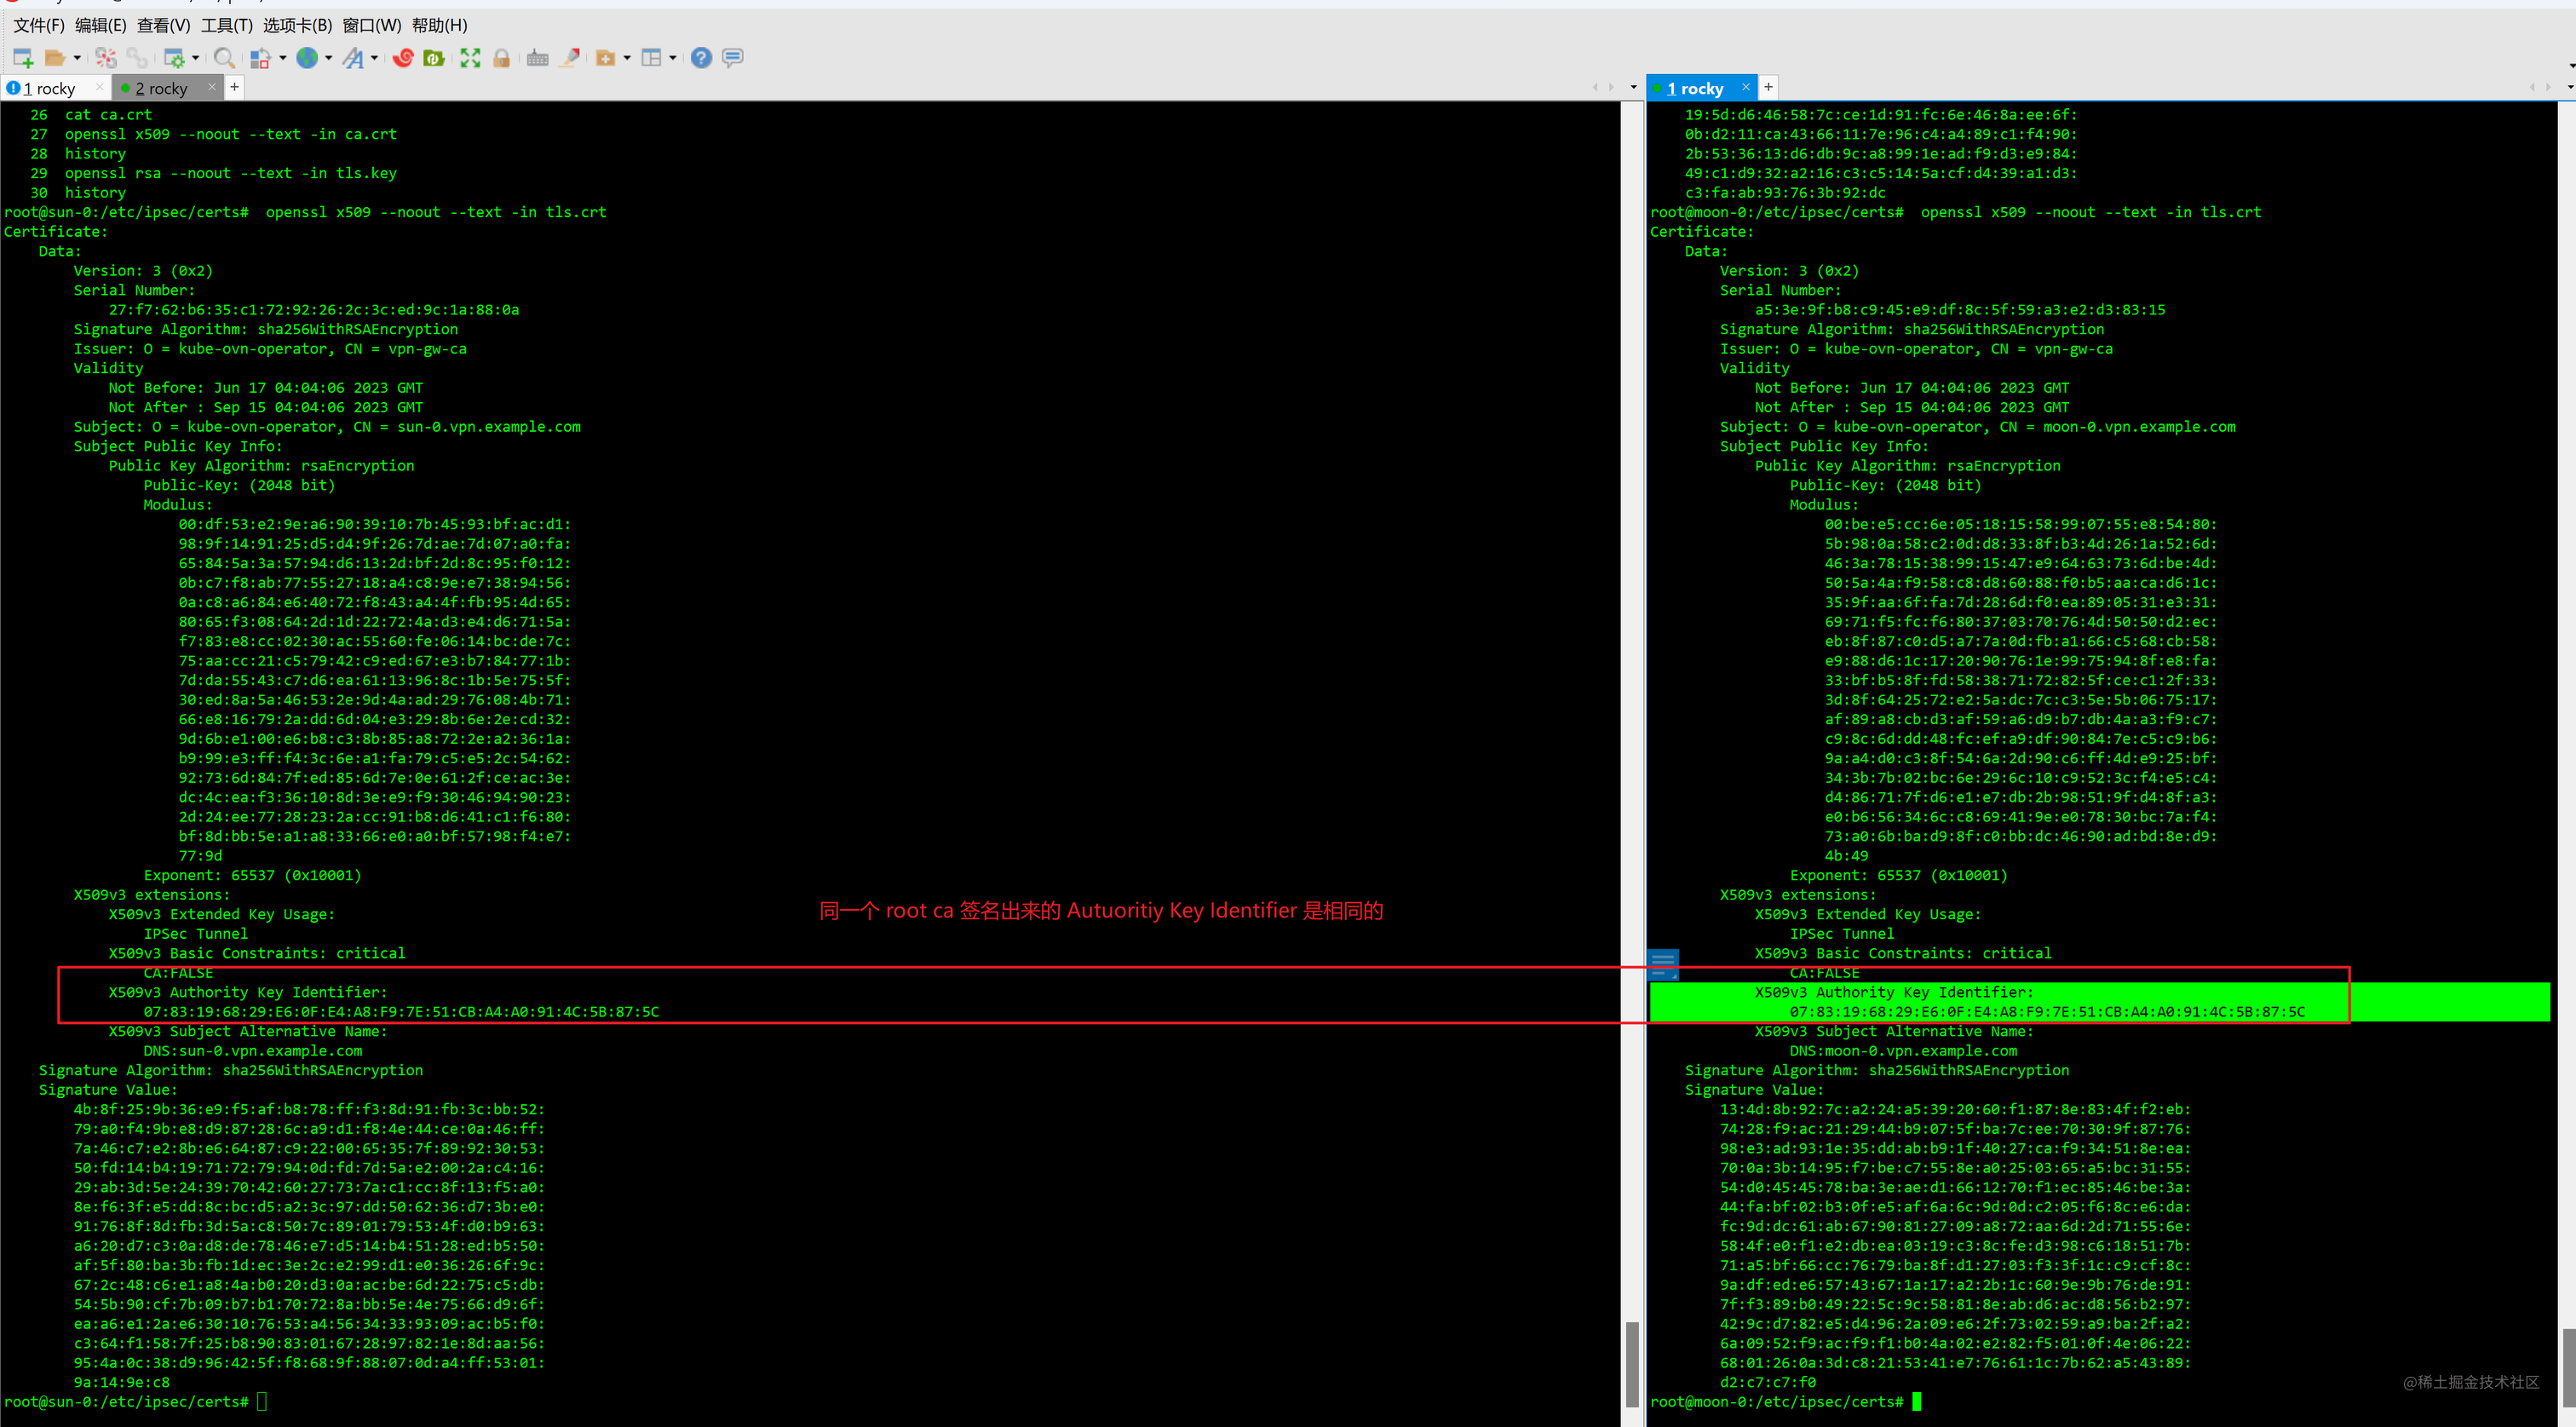Screen dimensions: 2576x1427
Task: Open the Find magnifier tool
Action: pyautogui.click(x=225, y=58)
